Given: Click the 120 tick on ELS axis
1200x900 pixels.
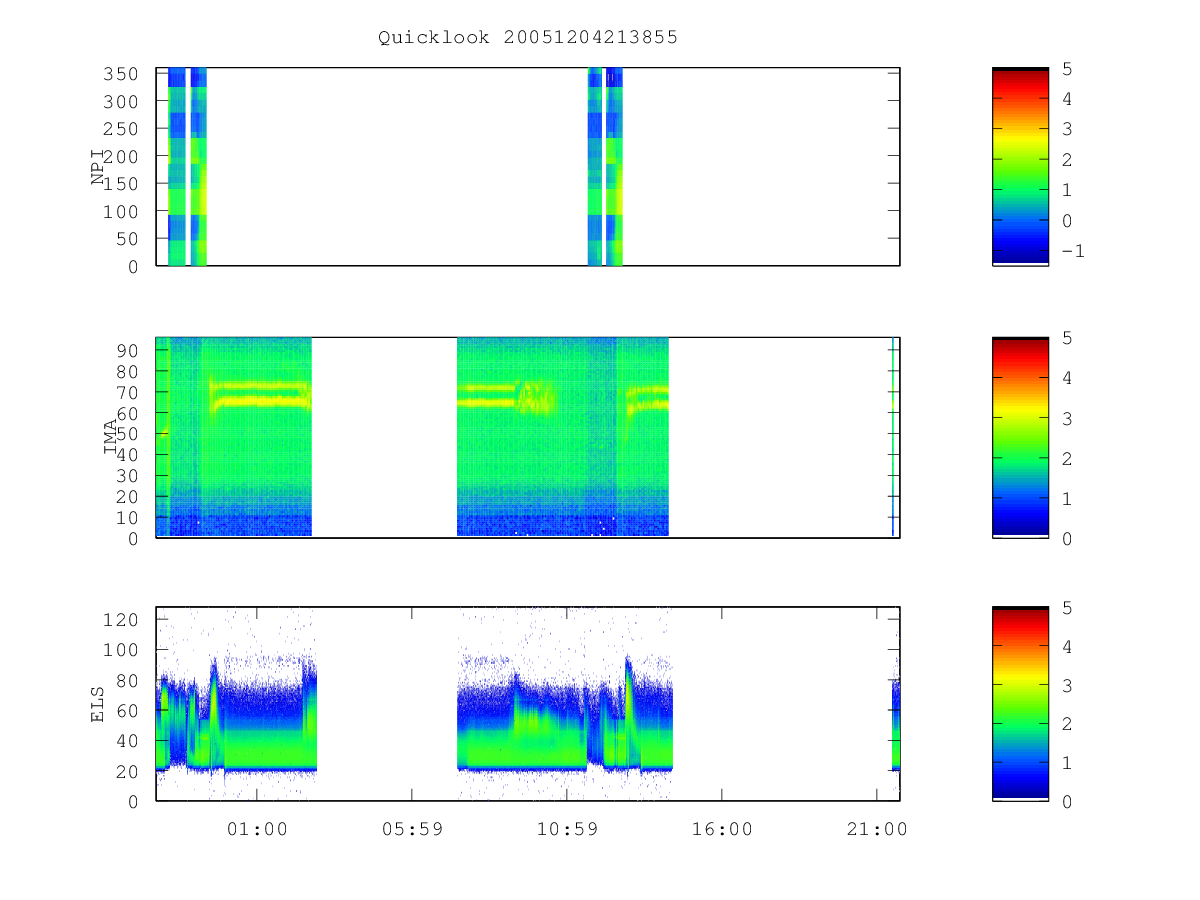Looking at the screenshot, I should 120,620.
